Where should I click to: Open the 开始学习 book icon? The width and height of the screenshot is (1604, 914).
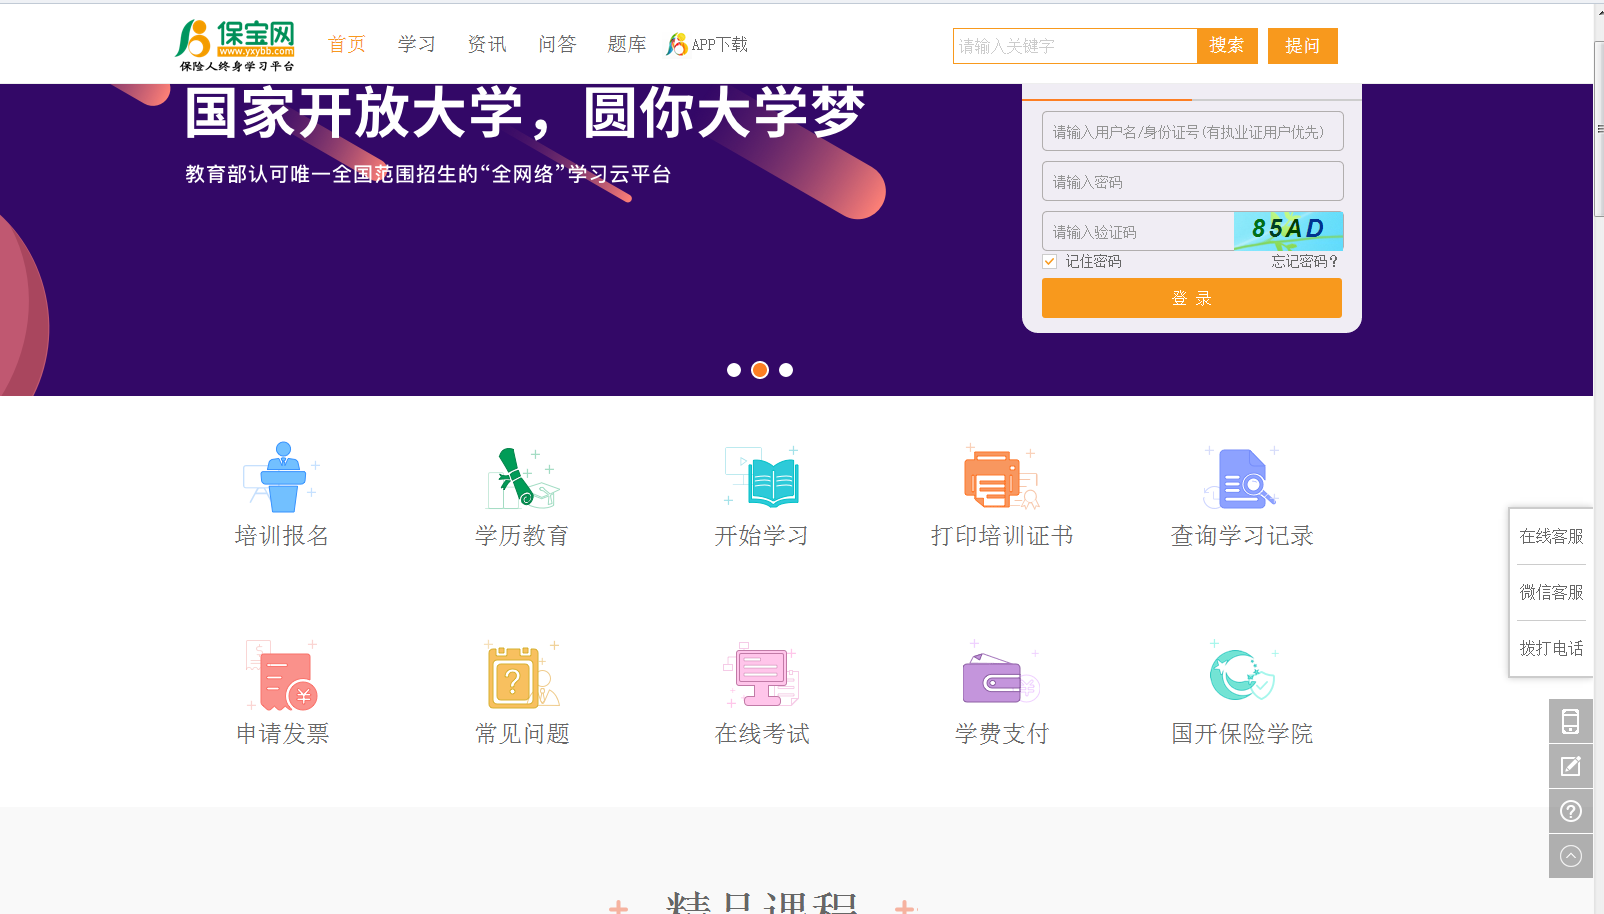pyautogui.click(x=762, y=478)
